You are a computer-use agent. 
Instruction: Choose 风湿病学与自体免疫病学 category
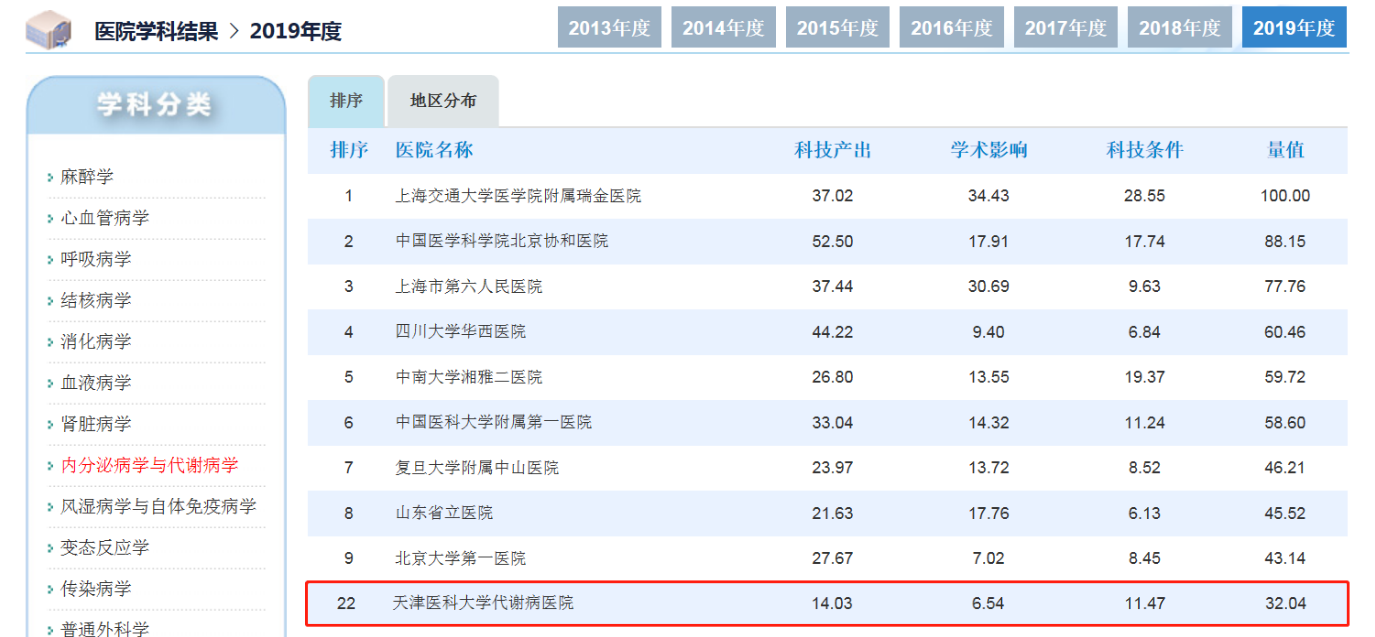[158, 506]
